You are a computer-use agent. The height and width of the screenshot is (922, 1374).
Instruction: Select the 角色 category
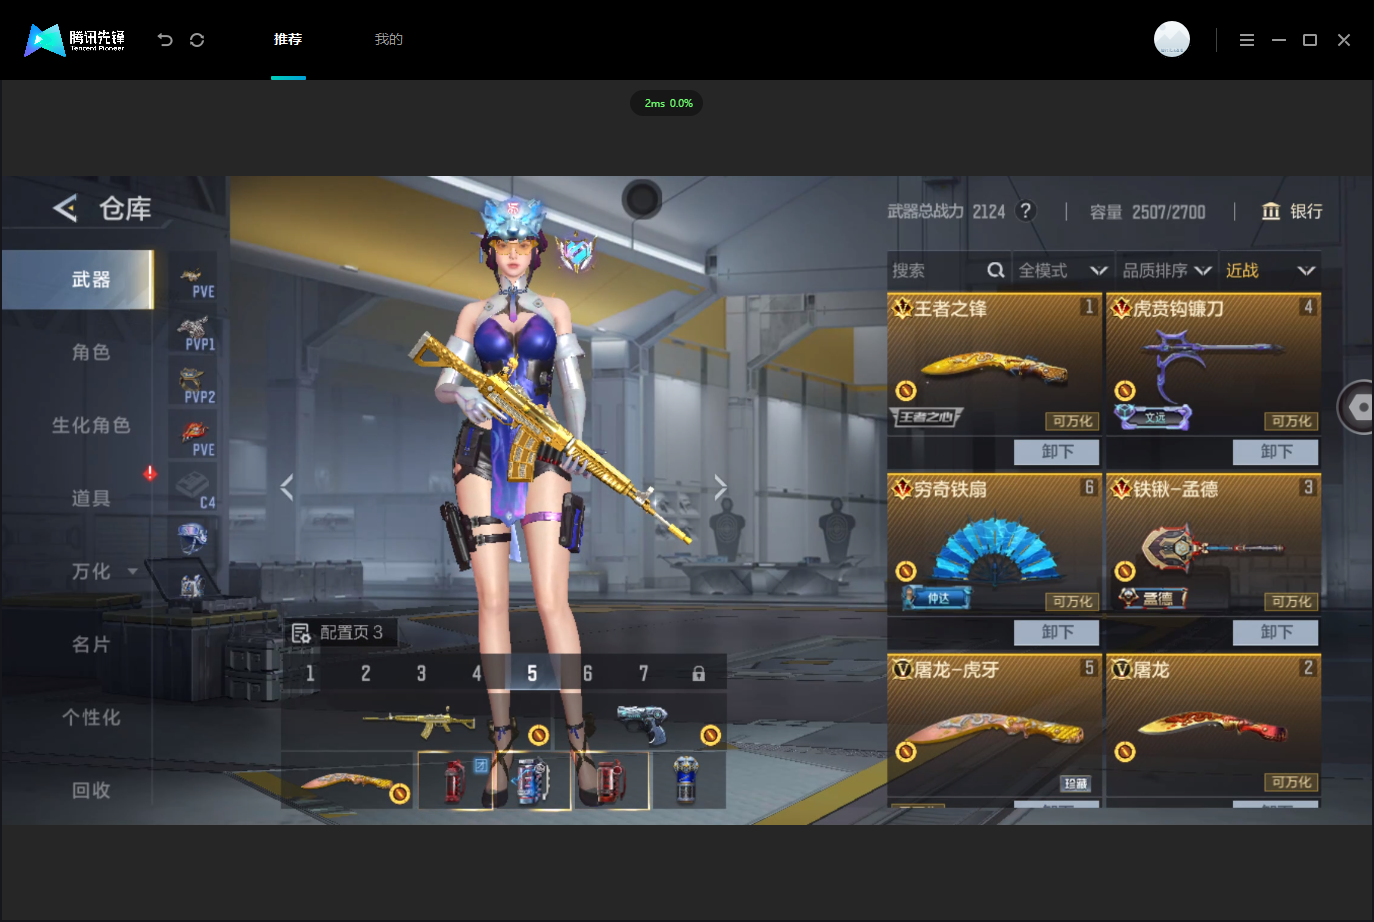tap(91, 352)
